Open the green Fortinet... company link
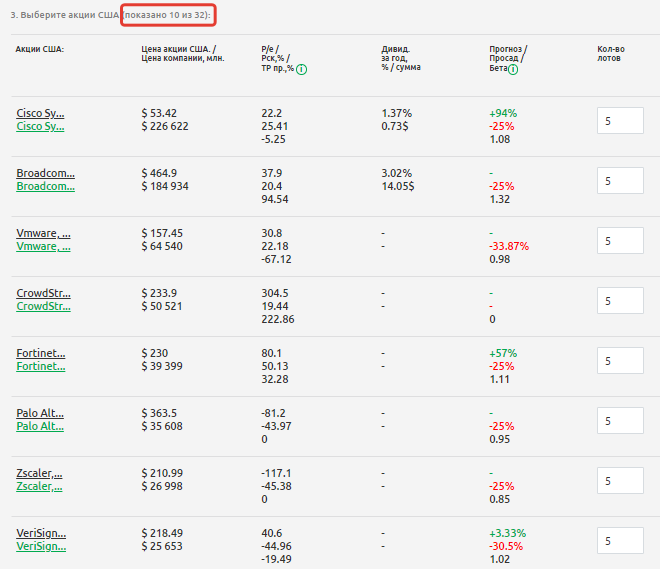The image size is (660, 569). pyautogui.click(x=40, y=366)
